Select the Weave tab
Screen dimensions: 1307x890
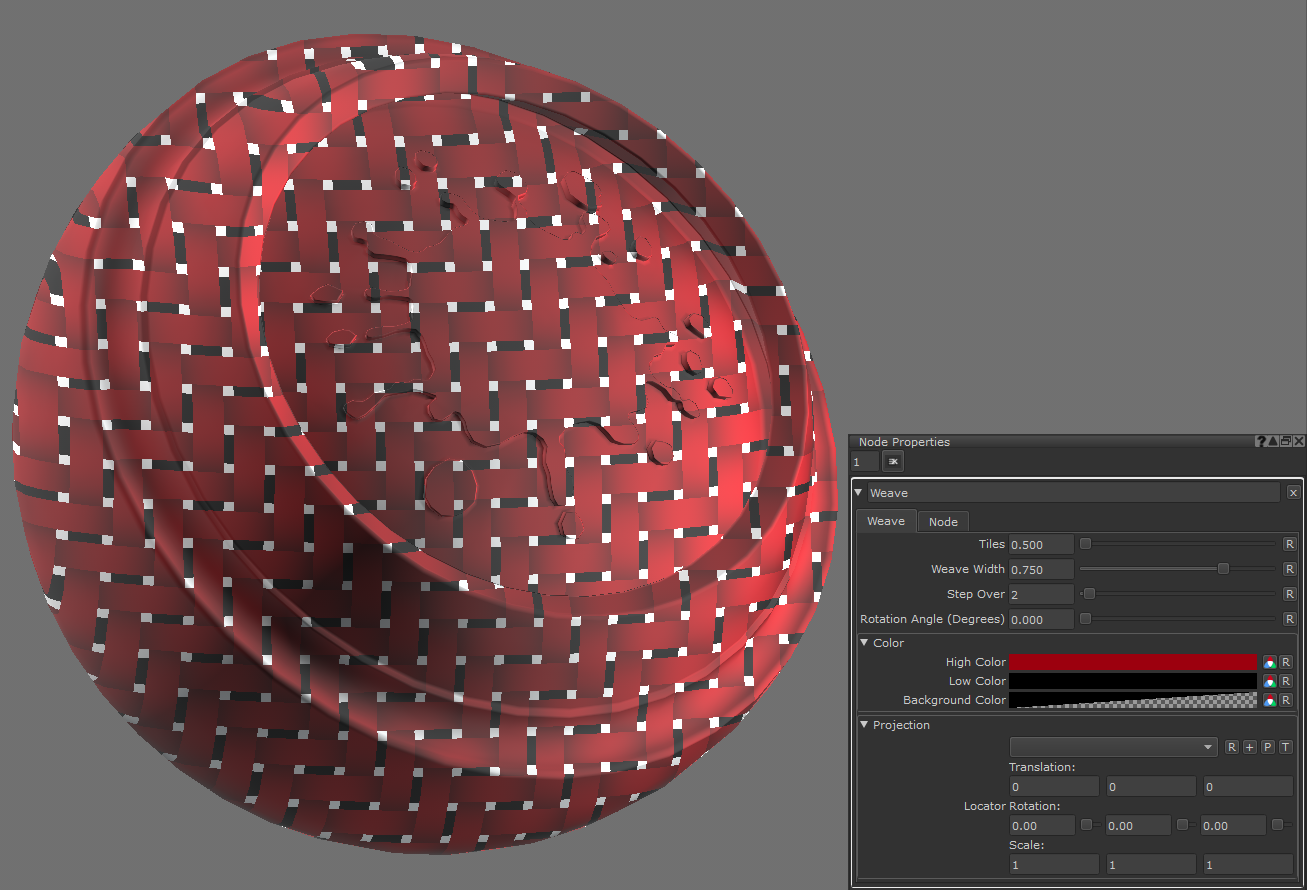click(x=885, y=521)
